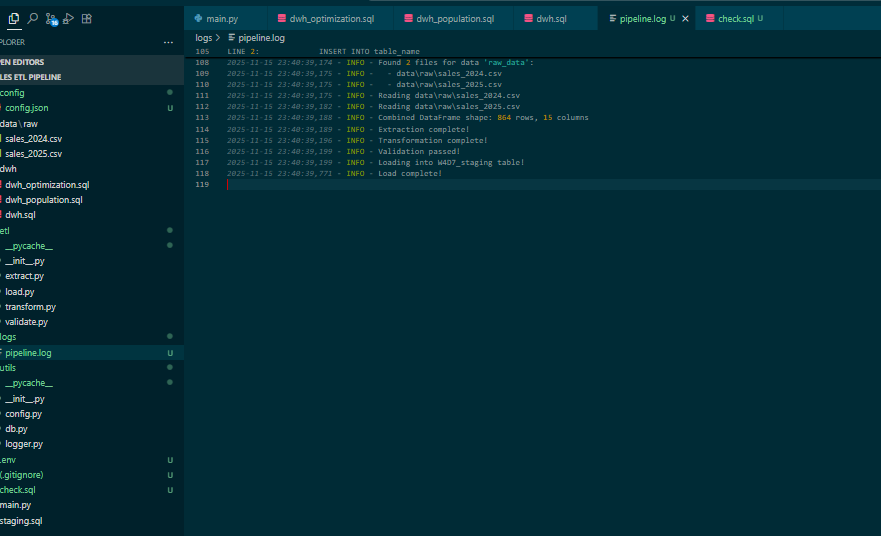881x536 pixels.
Task: Click database icon on dwh.sql tab
Action: (529, 19)
